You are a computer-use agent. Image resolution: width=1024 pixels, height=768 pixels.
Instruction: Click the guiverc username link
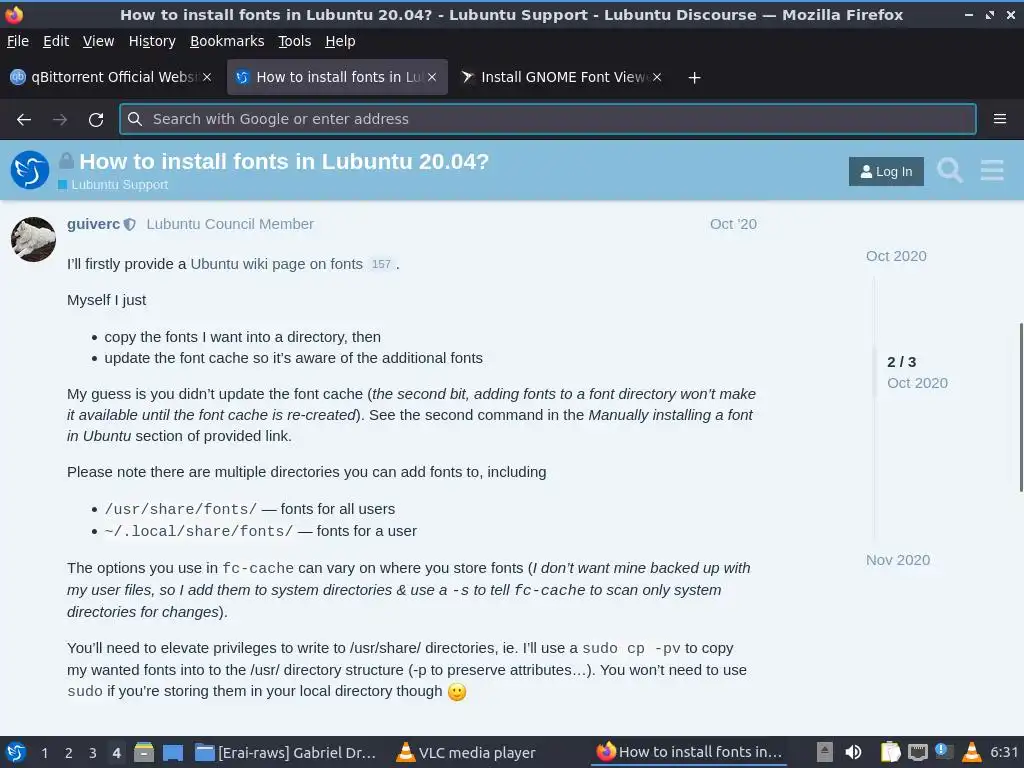(x=93, y=224)
